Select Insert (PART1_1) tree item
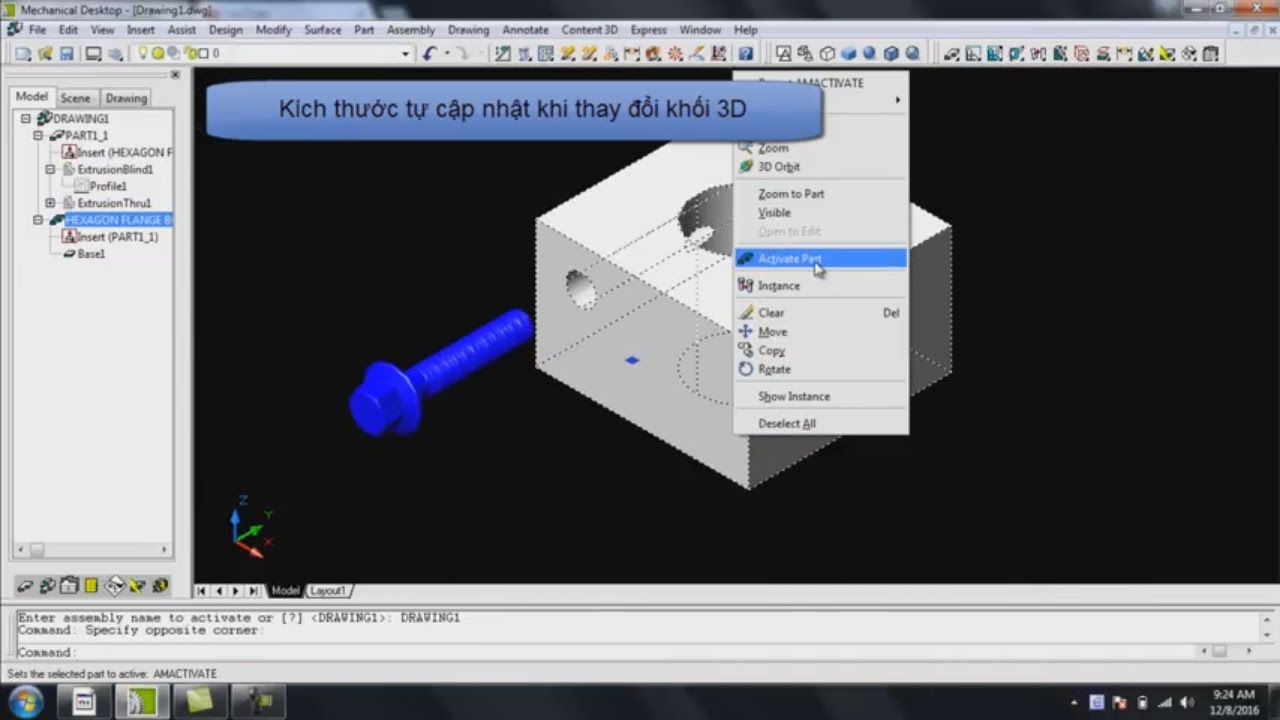This screenshot has width=1280, height=720. pos(118,237)
